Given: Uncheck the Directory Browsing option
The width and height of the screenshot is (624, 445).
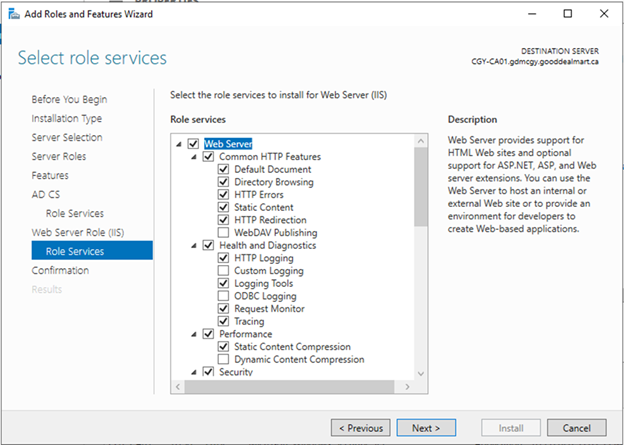Looking at the screenshot, I should (x=224, y=182).
